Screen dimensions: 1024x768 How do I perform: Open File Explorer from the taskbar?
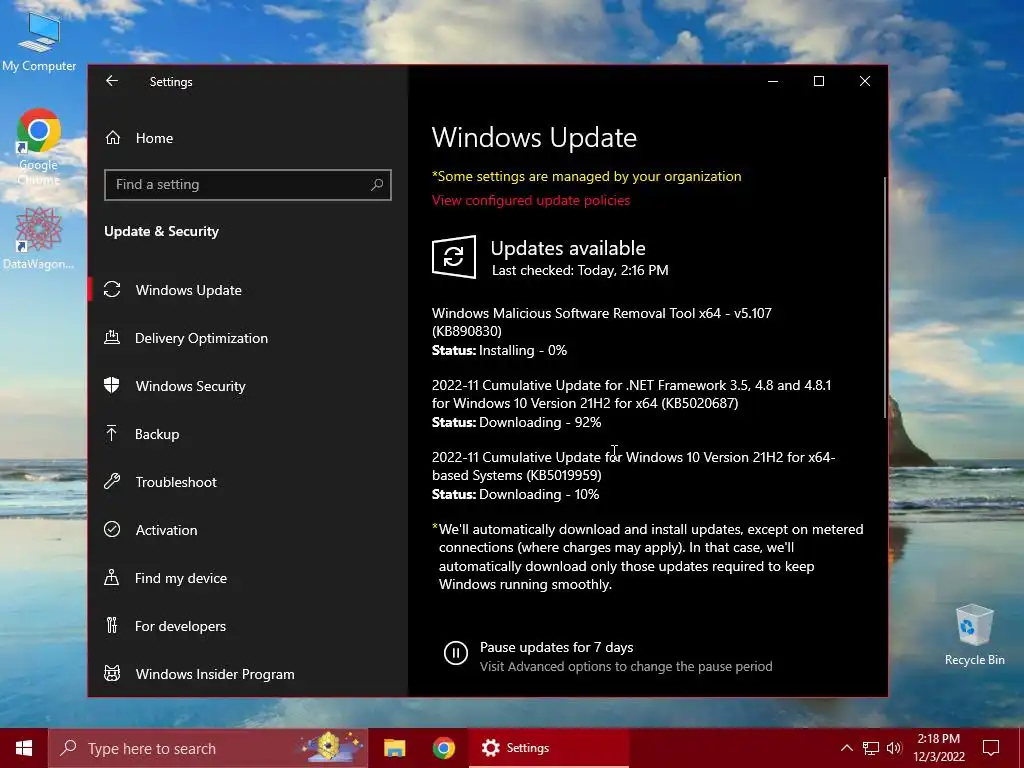(394, 748)
